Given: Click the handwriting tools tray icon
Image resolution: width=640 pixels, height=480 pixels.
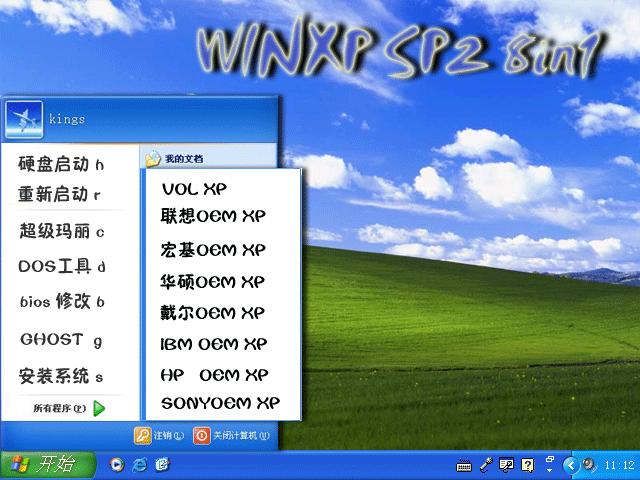Looking at the screenshot, I should pos(507,465).
